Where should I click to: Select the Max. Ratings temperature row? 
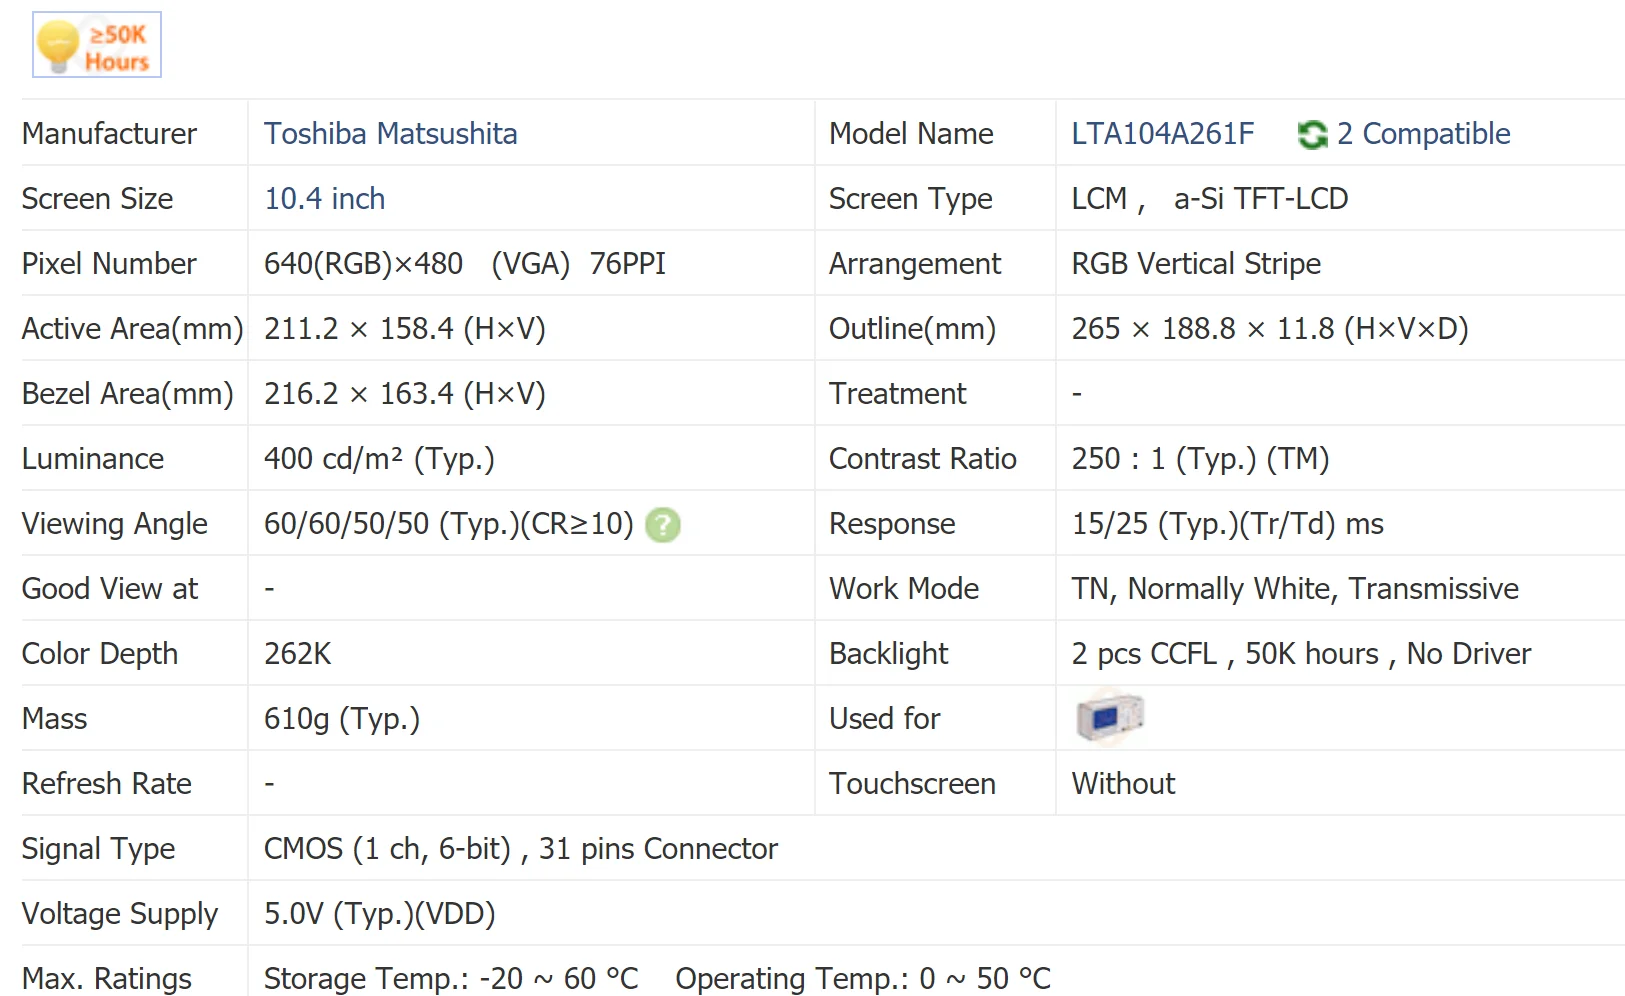(657, 977)
